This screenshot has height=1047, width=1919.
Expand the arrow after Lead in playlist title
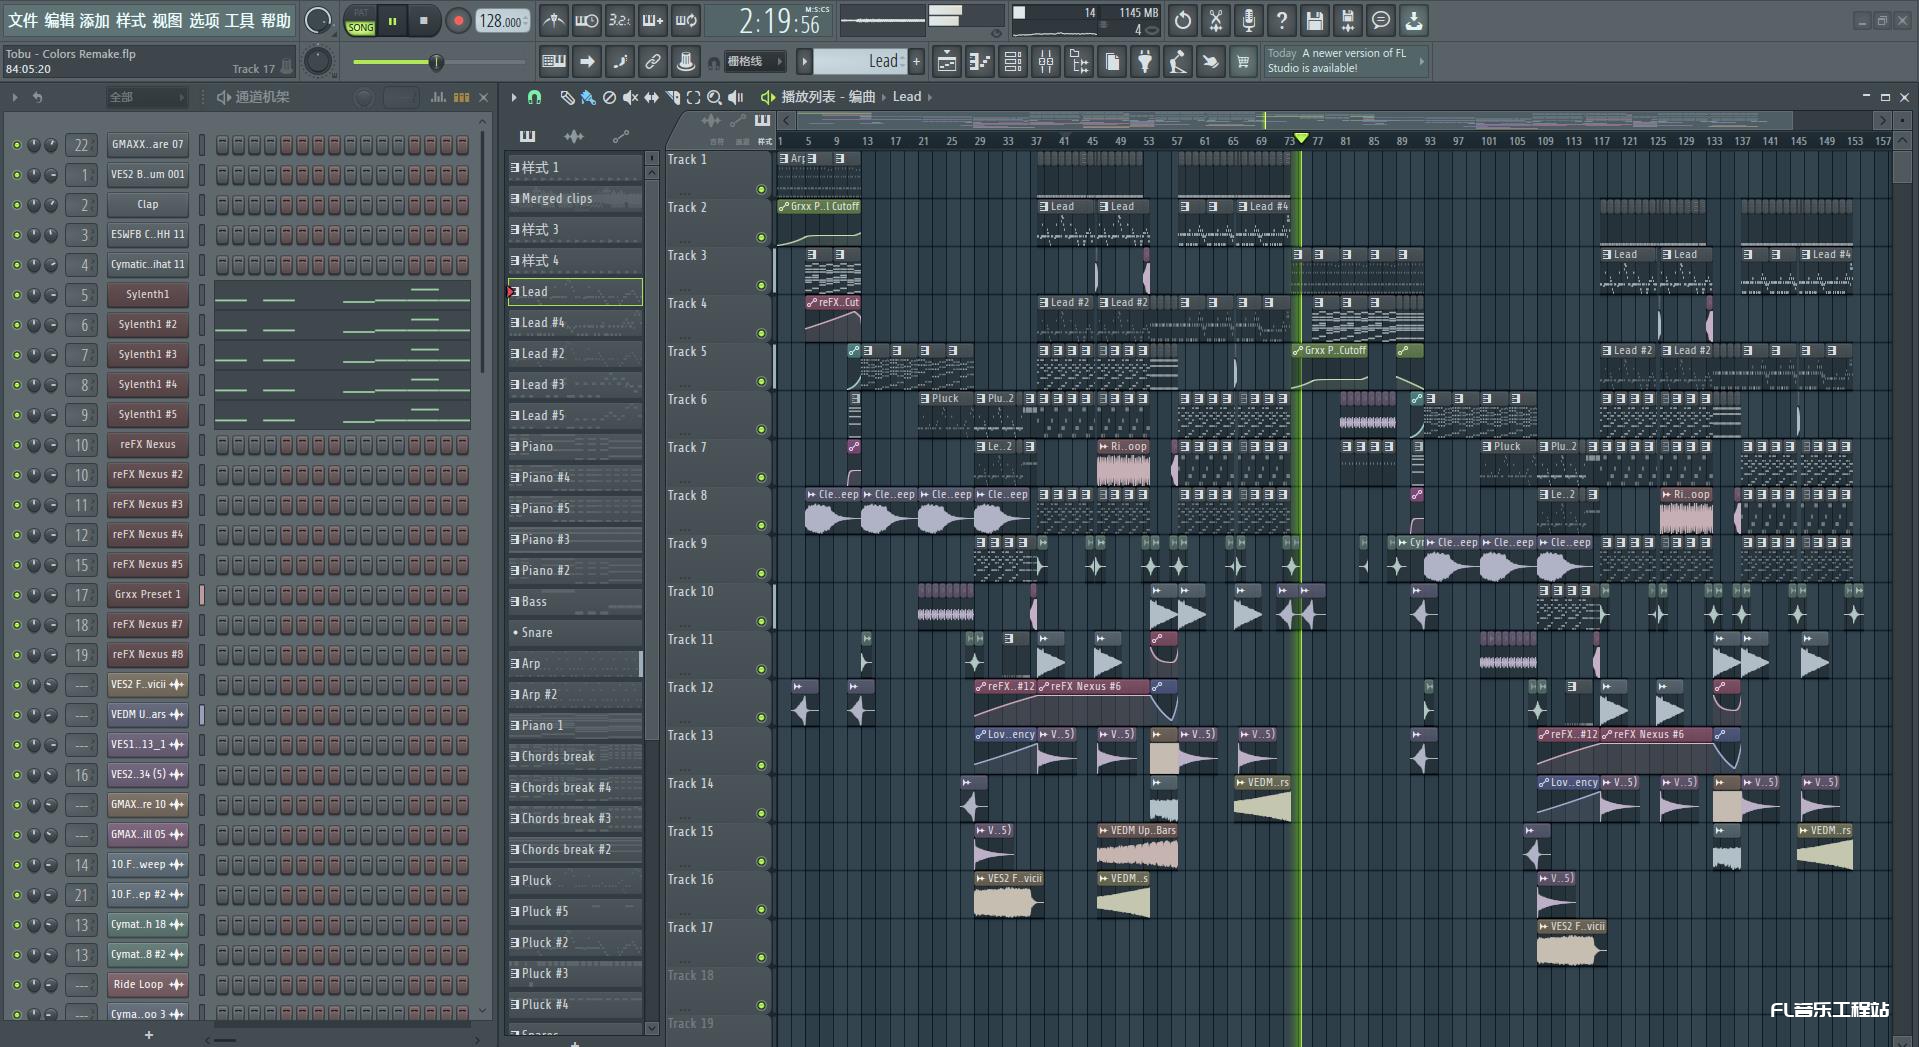pos(930,97)
